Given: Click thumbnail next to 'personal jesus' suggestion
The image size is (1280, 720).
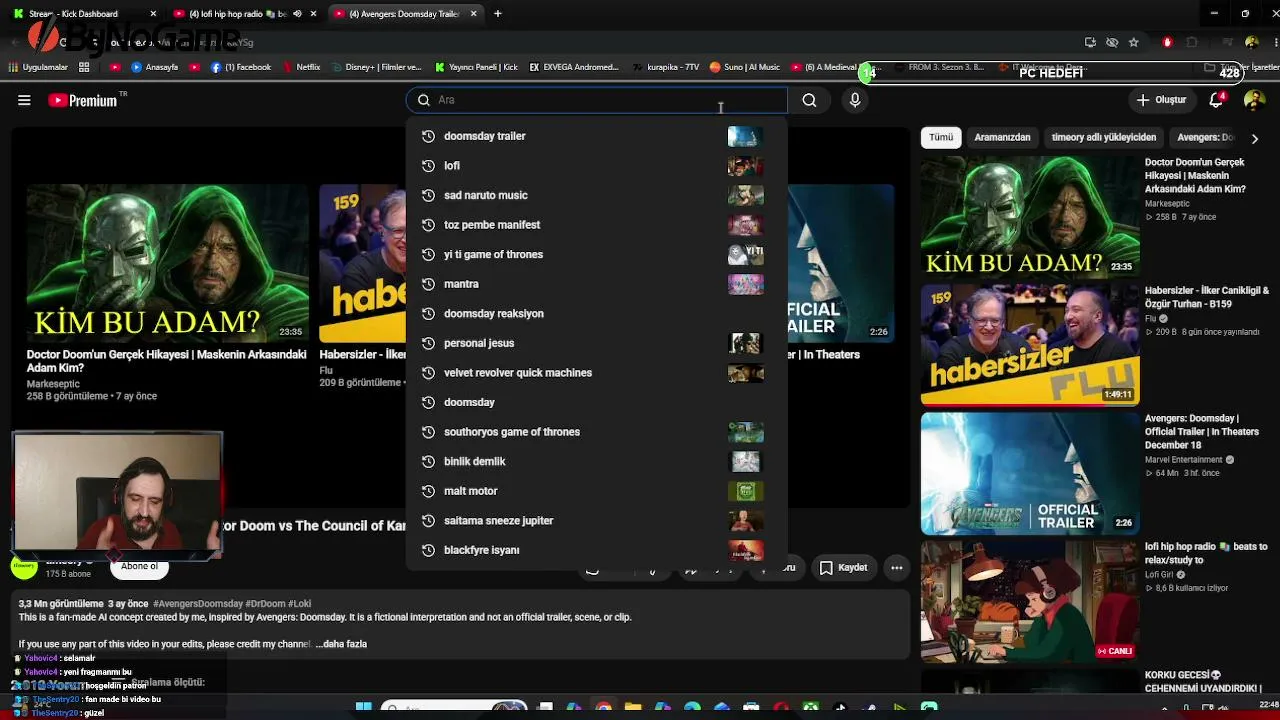Looking at the screenshot, I should (x=745, y=343).
